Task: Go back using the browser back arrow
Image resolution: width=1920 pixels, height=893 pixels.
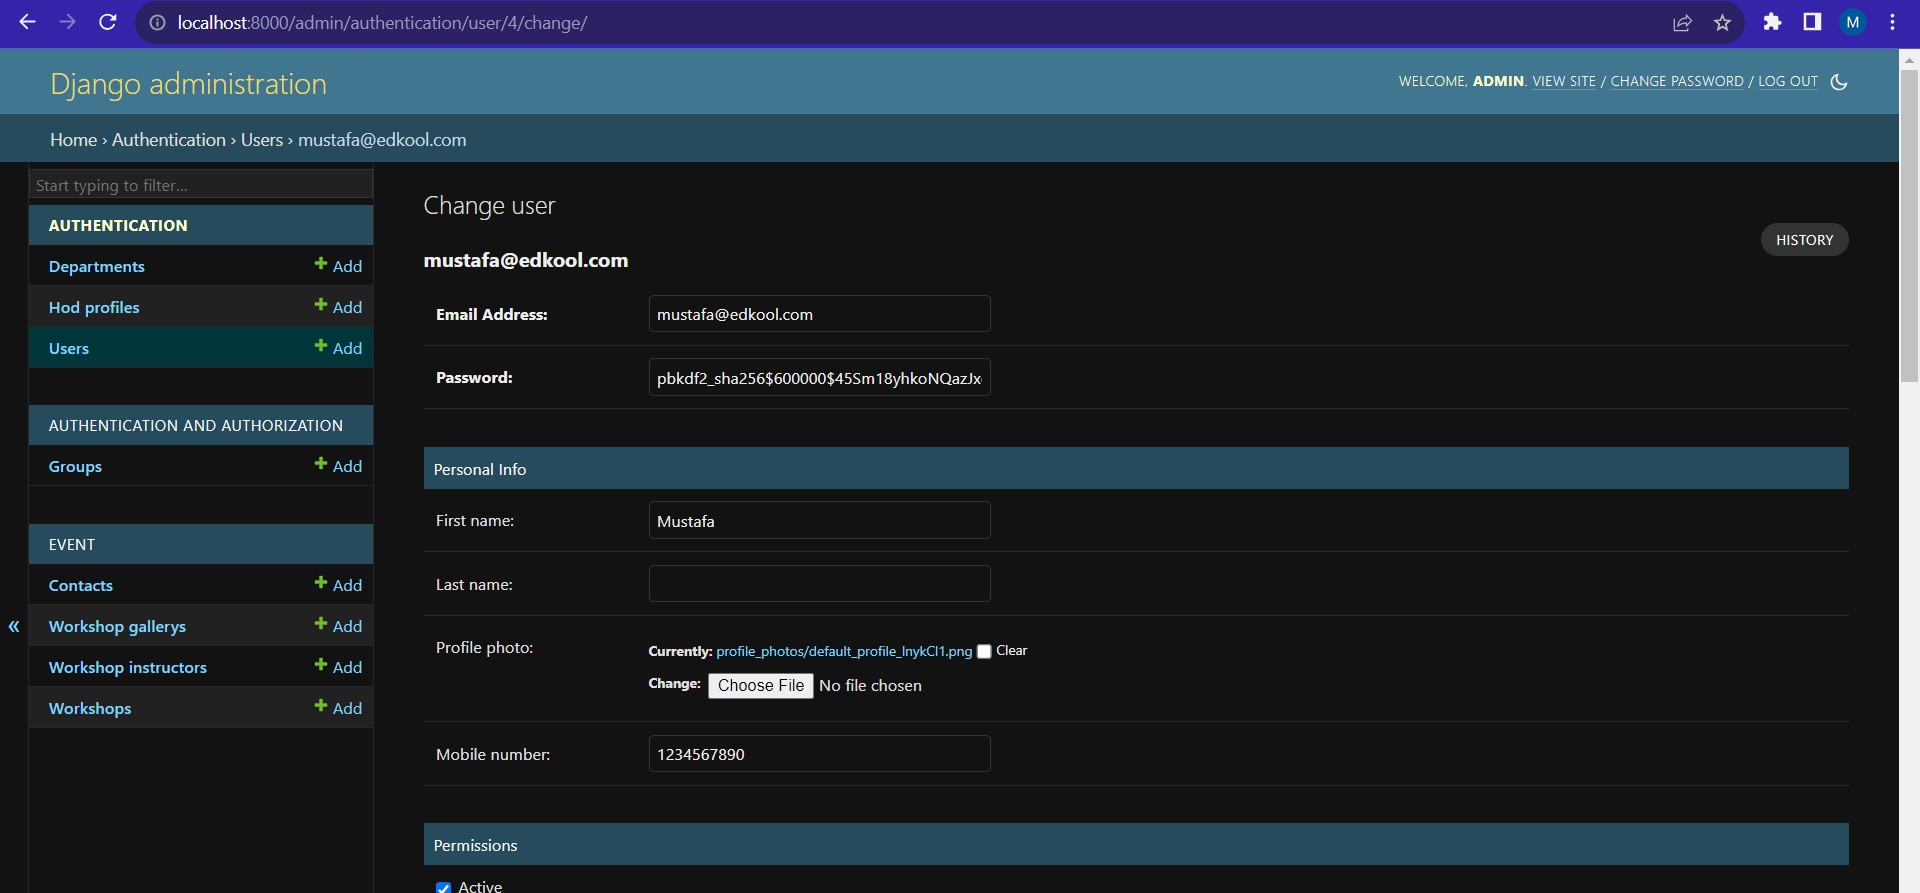Action: click(x=27, y=22)
